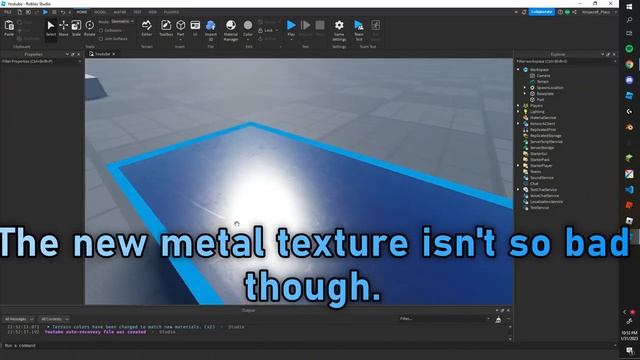Viewport: 640px width, 360px height.
Task: Activate the Move tool
Action: point(63,29)
